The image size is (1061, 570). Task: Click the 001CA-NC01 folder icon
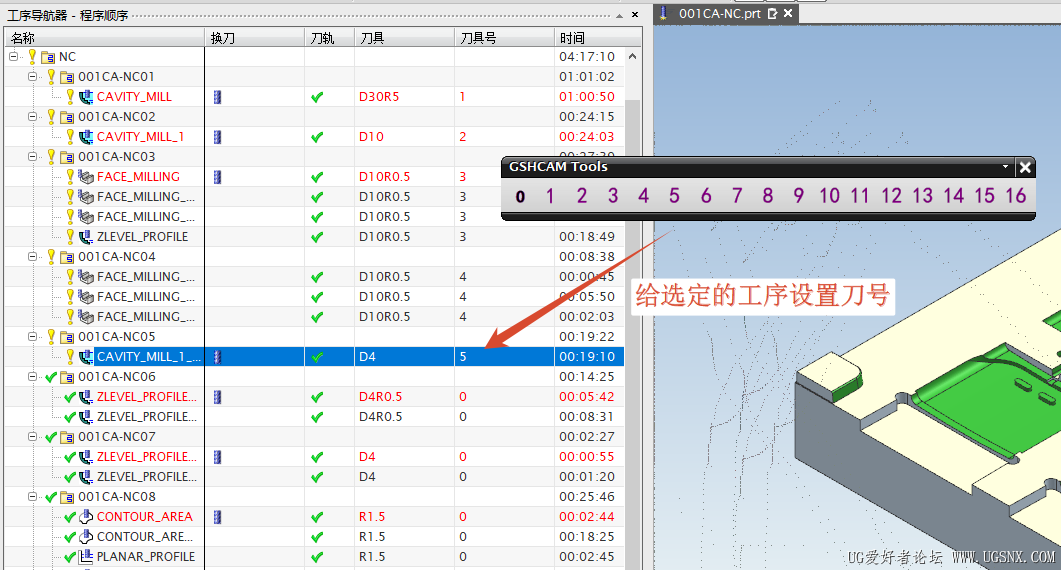pos(67,76)
